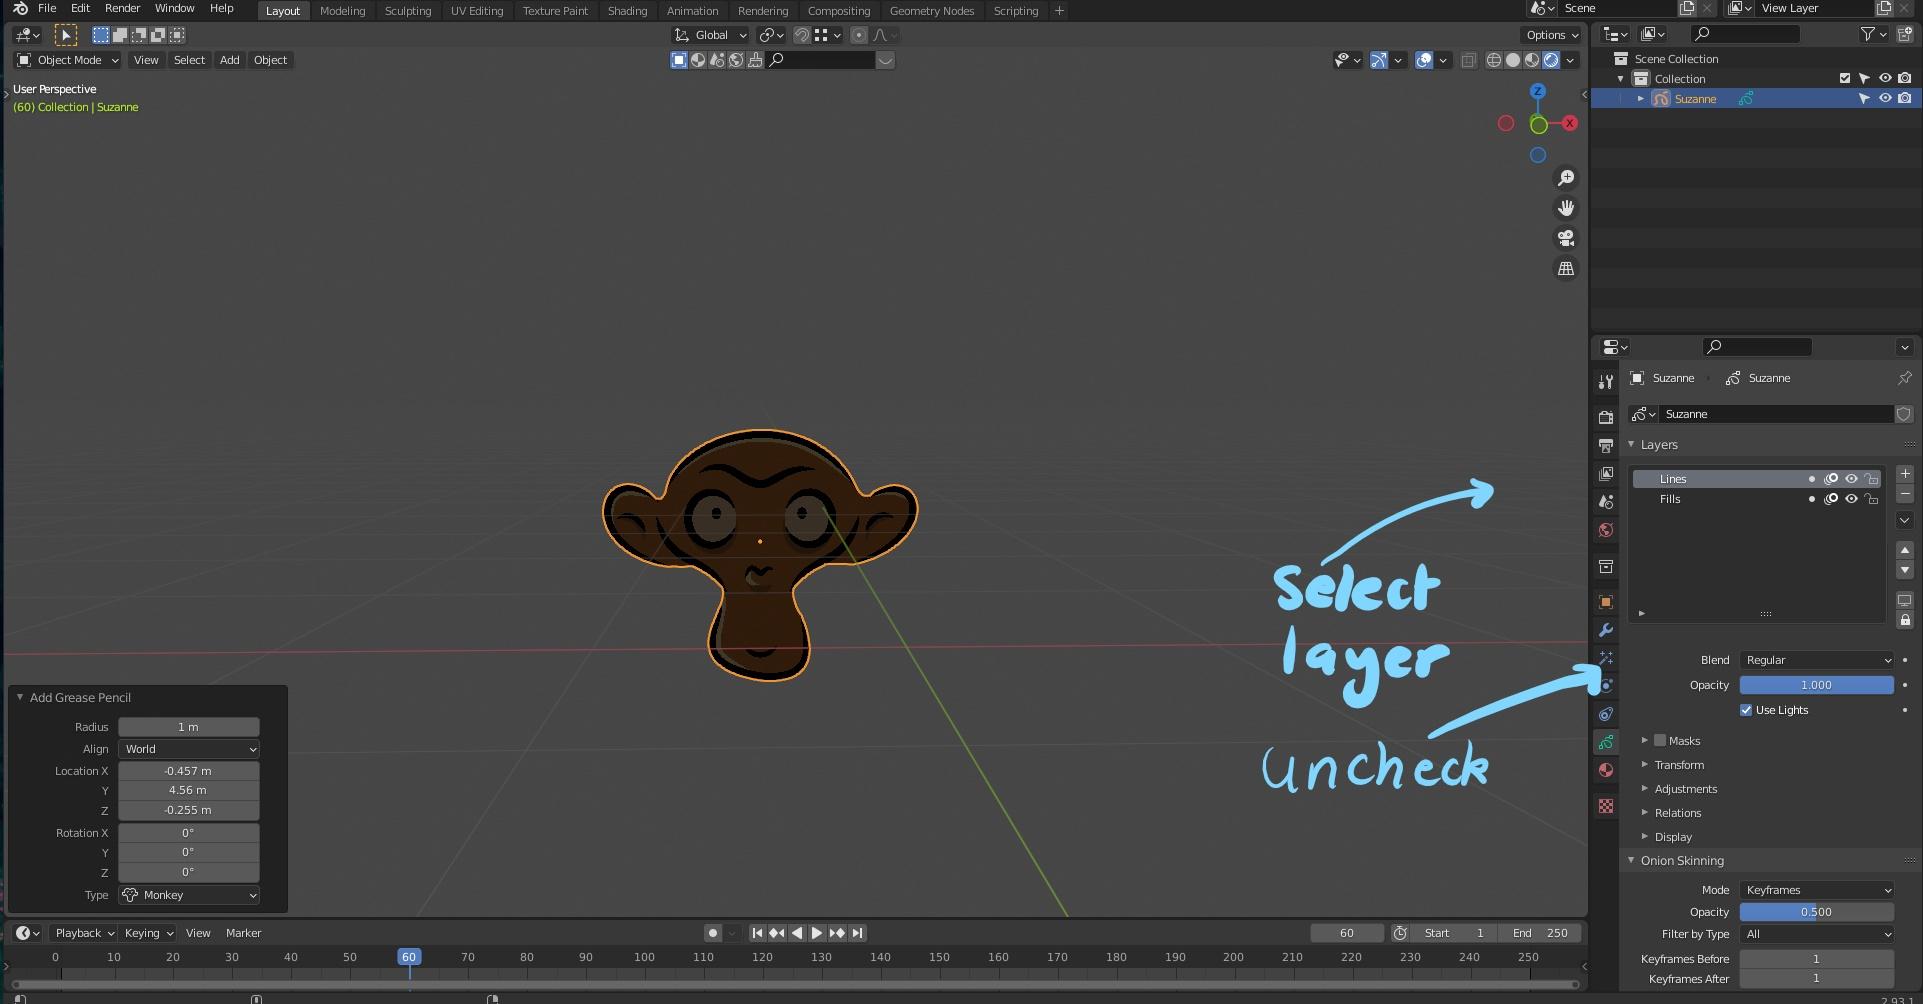Switch perspective/orthographic with the grid icon

point(1566,269)
